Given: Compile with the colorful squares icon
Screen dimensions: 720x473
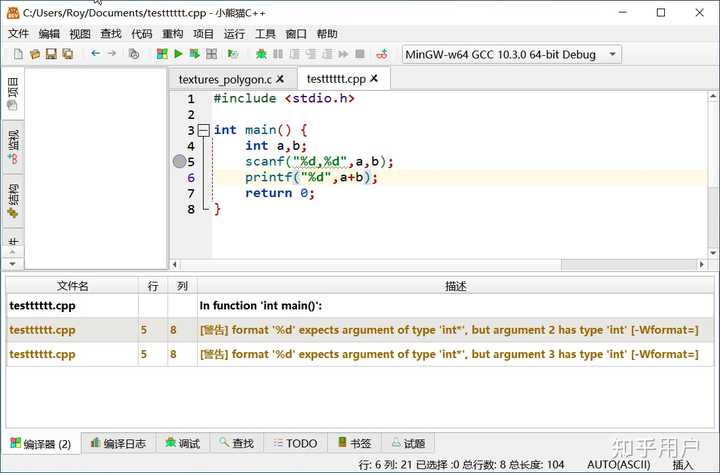Looking at the screenshot, I should tap(162, 54).
